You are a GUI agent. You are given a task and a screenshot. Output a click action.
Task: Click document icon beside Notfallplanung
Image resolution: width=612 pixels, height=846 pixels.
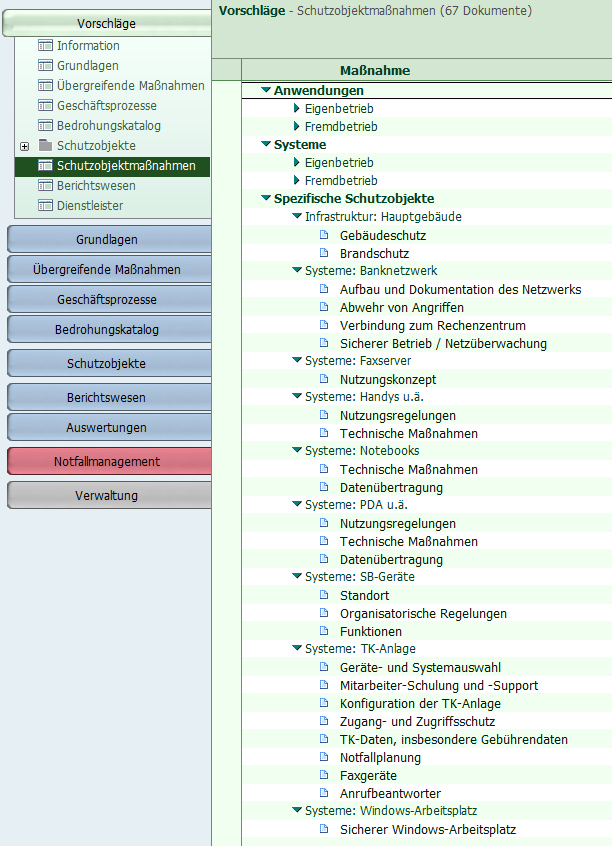click(324, 757)
